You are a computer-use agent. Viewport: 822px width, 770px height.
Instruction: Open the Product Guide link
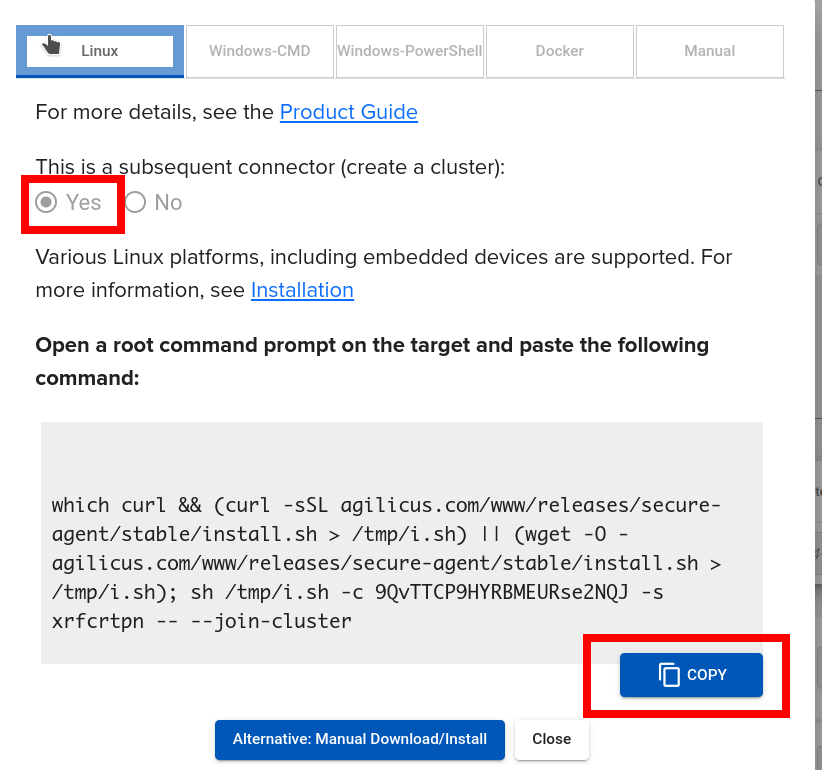[x=348, y=112]
